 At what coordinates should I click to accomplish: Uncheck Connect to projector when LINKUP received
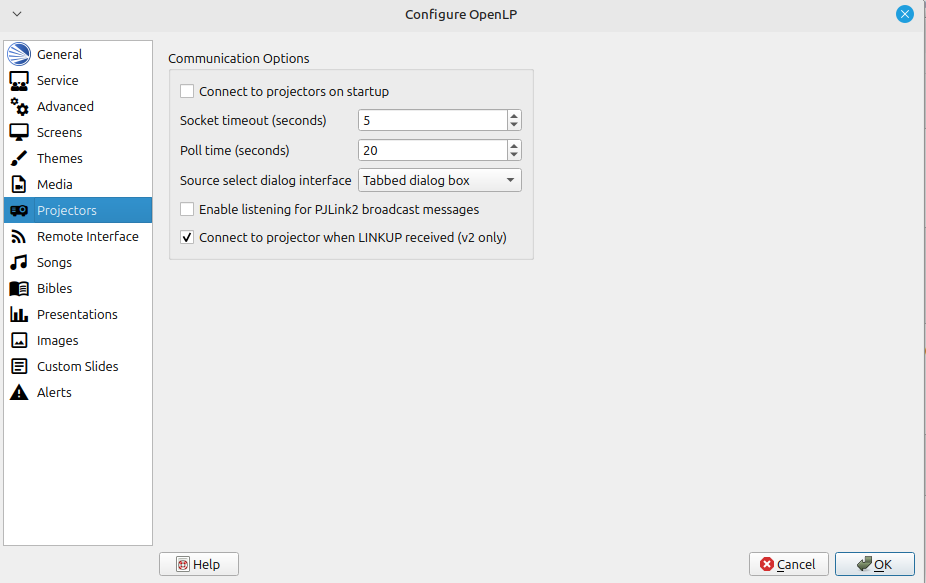[187, 238]
